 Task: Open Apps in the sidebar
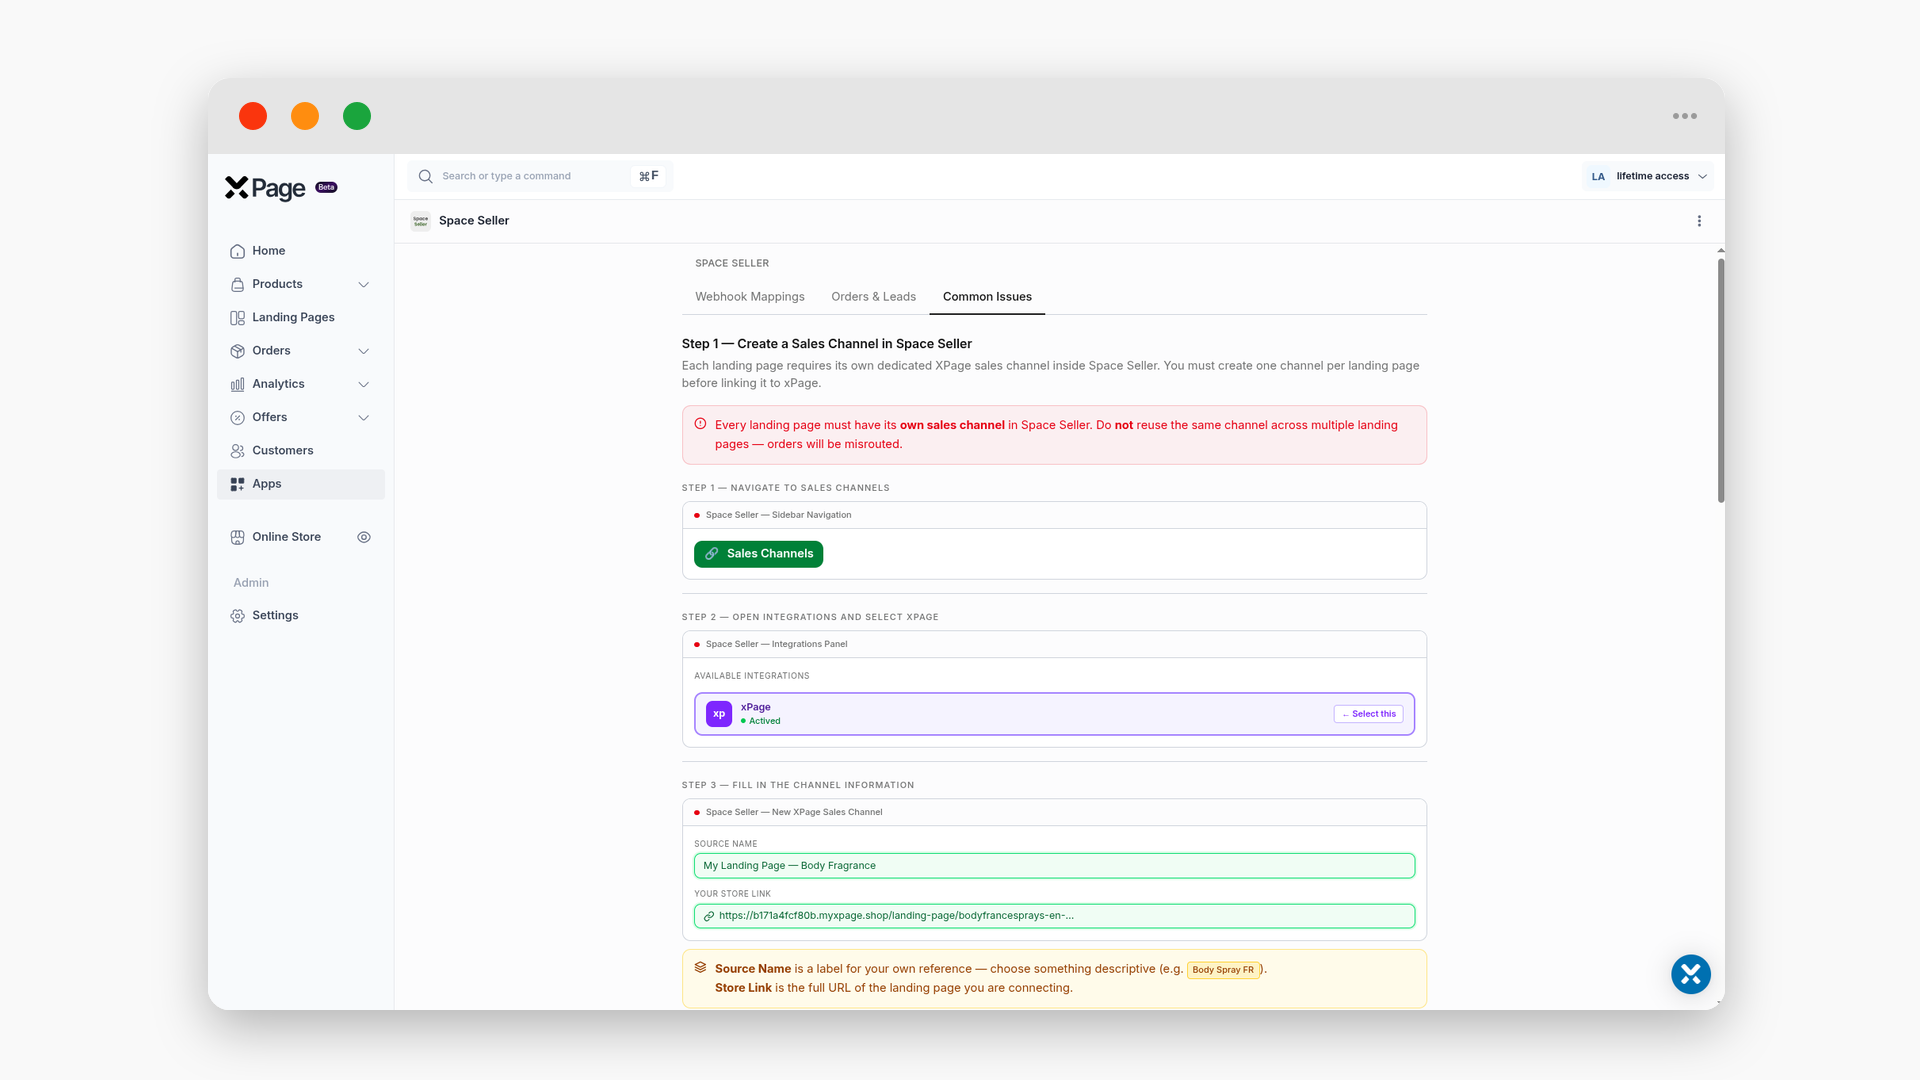(301, 484)
